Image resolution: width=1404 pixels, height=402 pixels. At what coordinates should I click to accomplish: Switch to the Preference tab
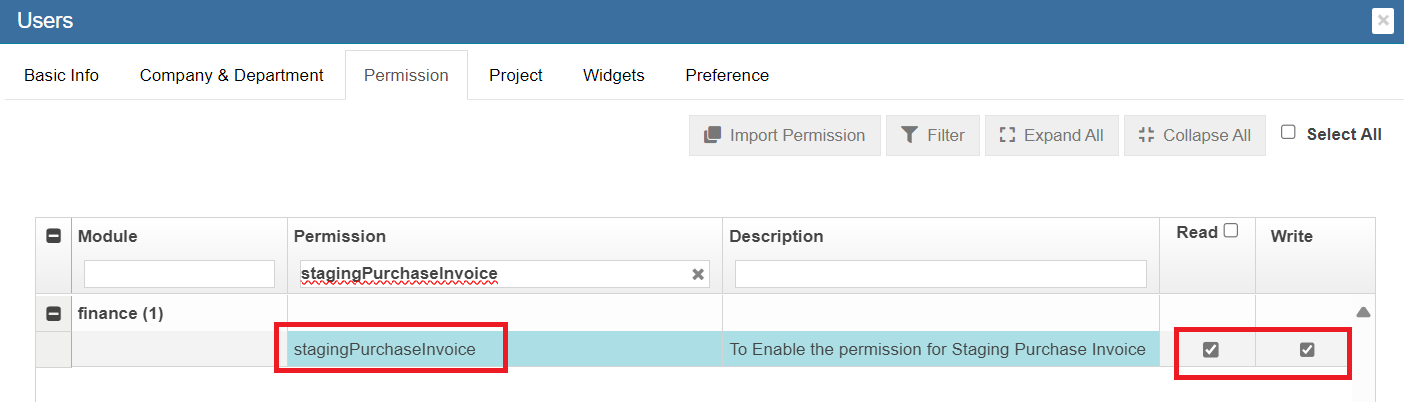[x=726, y=75]
